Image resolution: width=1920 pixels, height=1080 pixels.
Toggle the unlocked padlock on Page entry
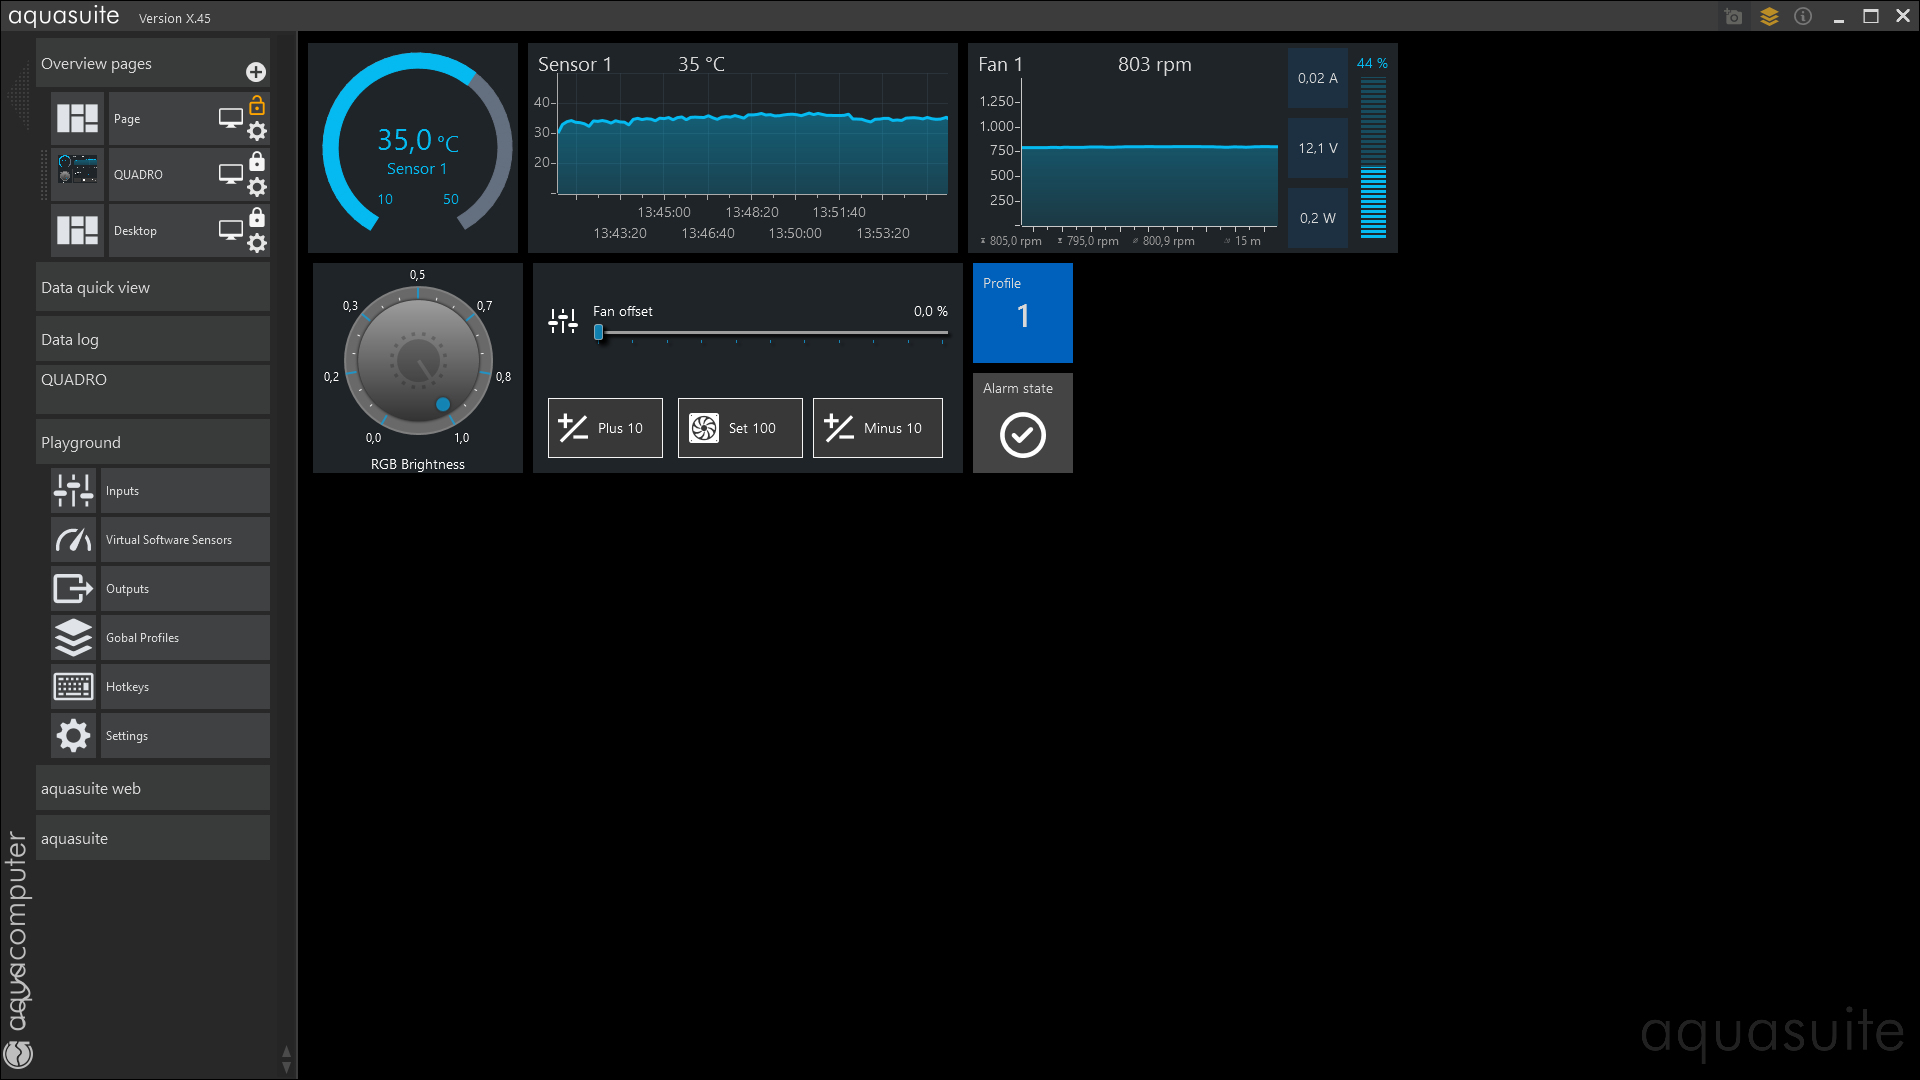257,105
